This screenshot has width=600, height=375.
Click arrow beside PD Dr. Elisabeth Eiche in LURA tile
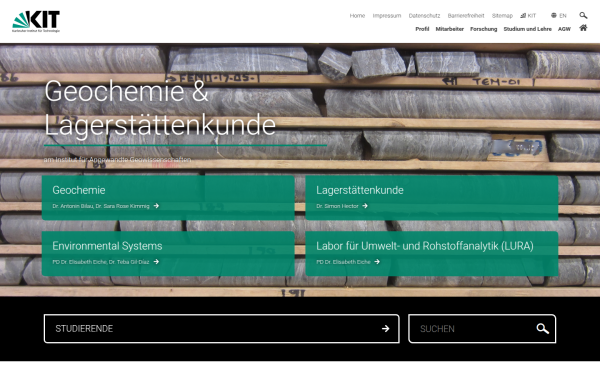pyautogui.click(x=377, y=262)
